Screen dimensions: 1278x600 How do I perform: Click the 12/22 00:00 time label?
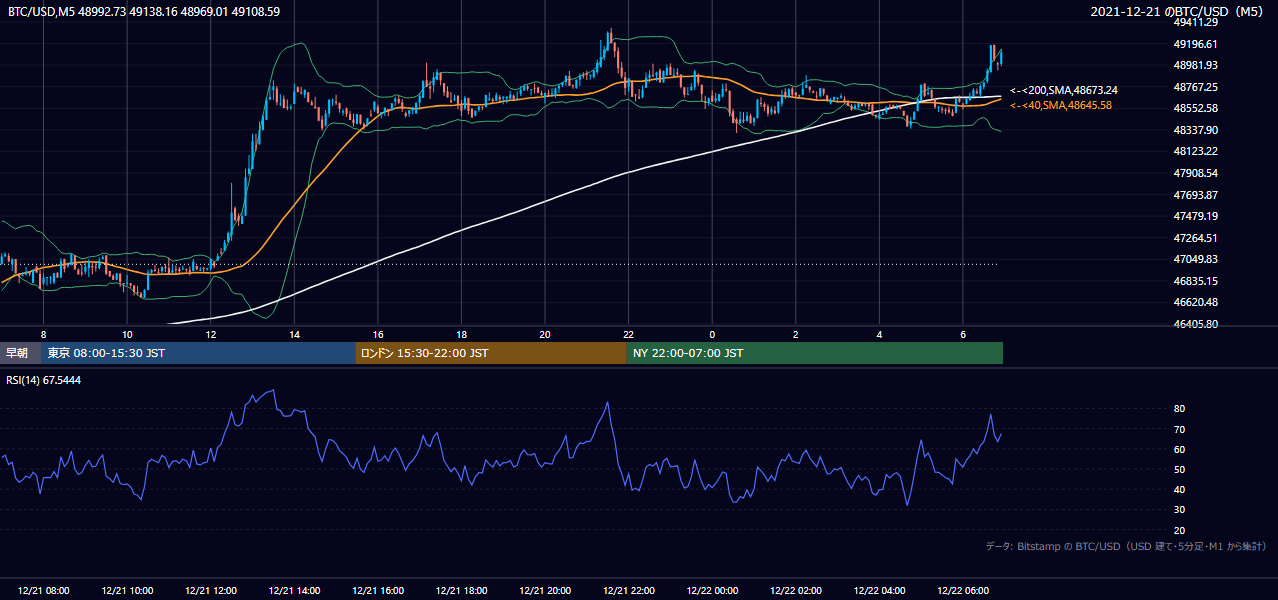pos(712,591)
